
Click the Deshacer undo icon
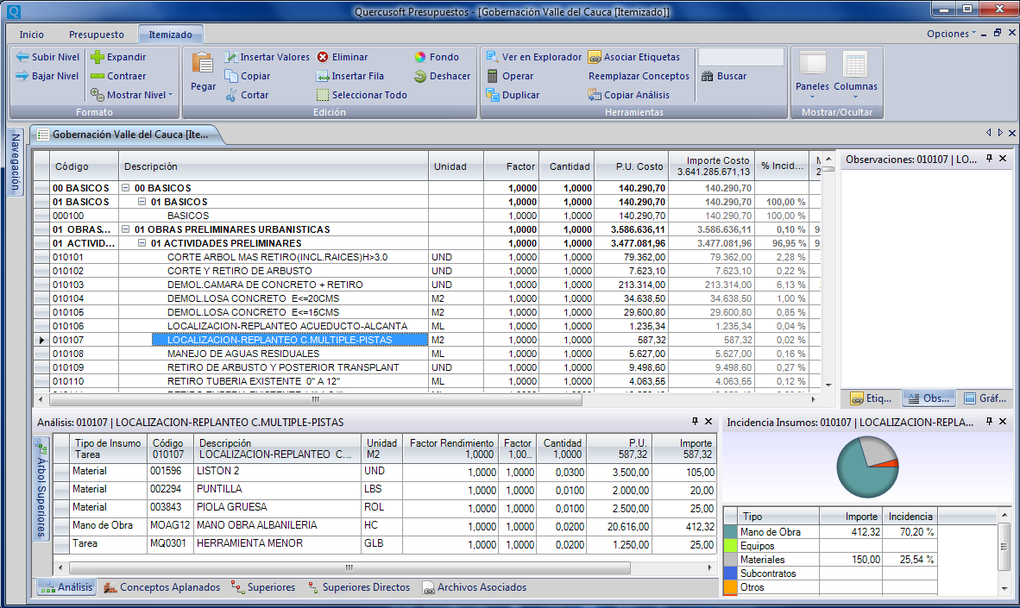(x=421, y=76)
